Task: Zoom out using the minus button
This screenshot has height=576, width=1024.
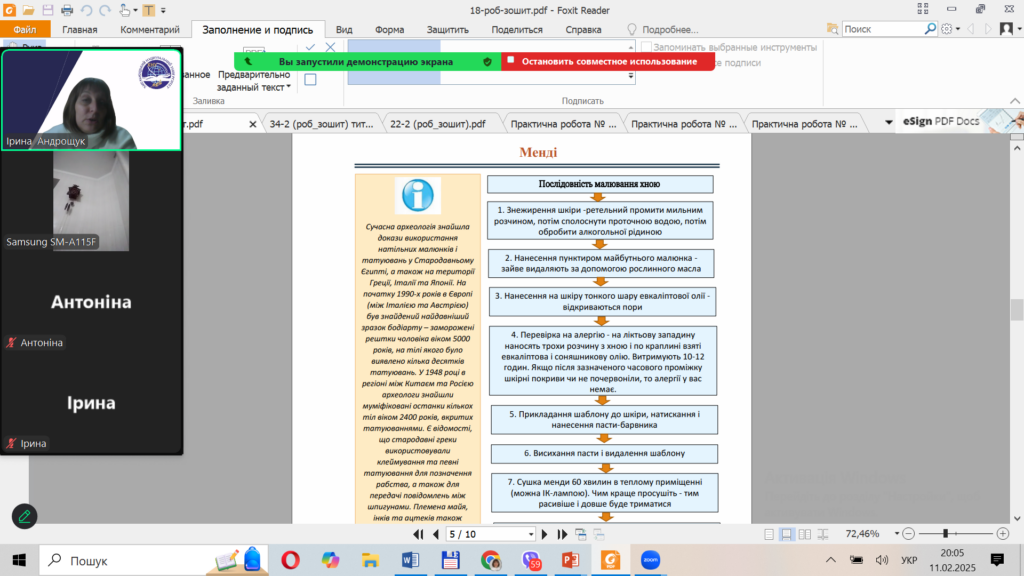Action: tap(908, 534)
